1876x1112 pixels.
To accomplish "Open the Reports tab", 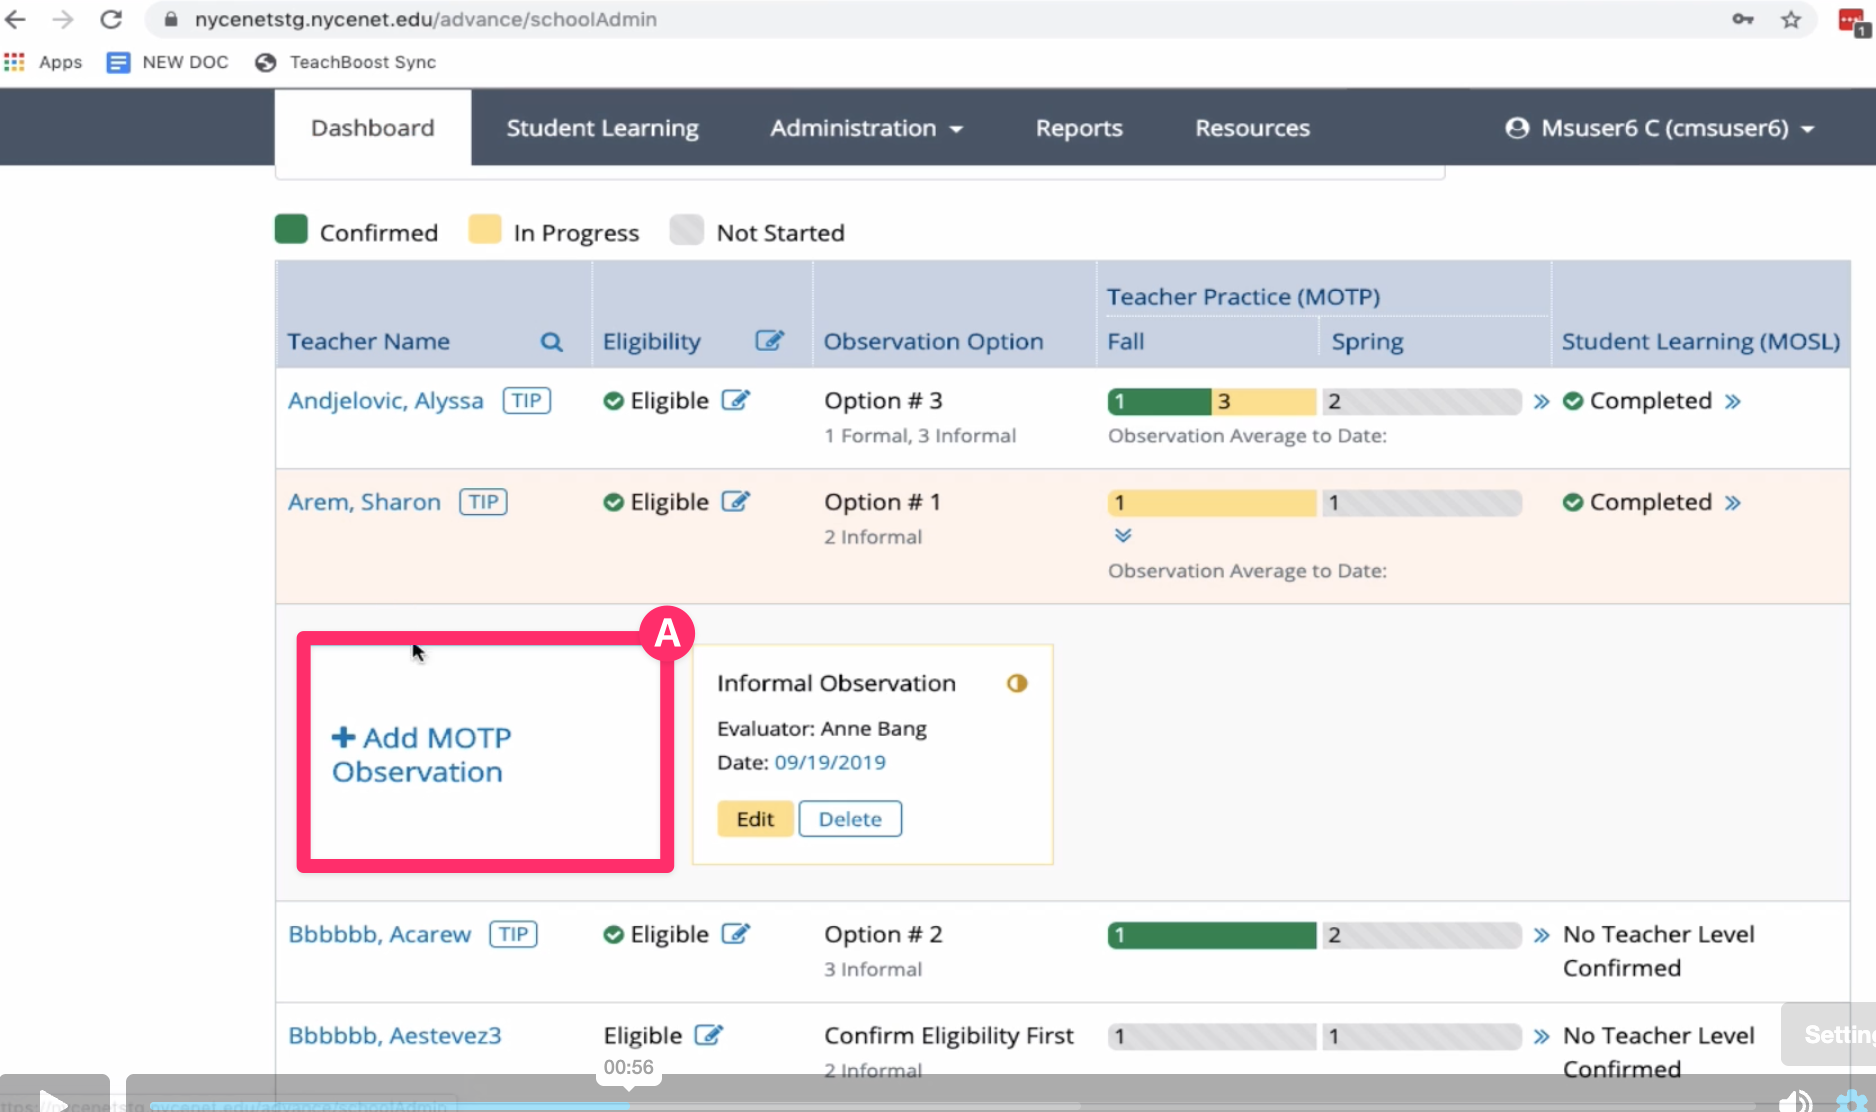I will coord(1079,128).
